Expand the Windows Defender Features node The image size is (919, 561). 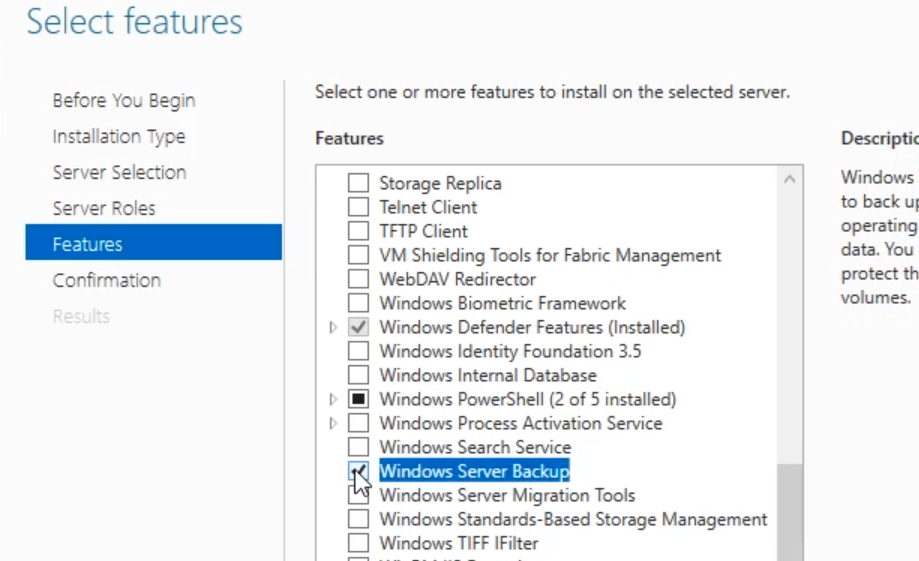pos(334,327)
